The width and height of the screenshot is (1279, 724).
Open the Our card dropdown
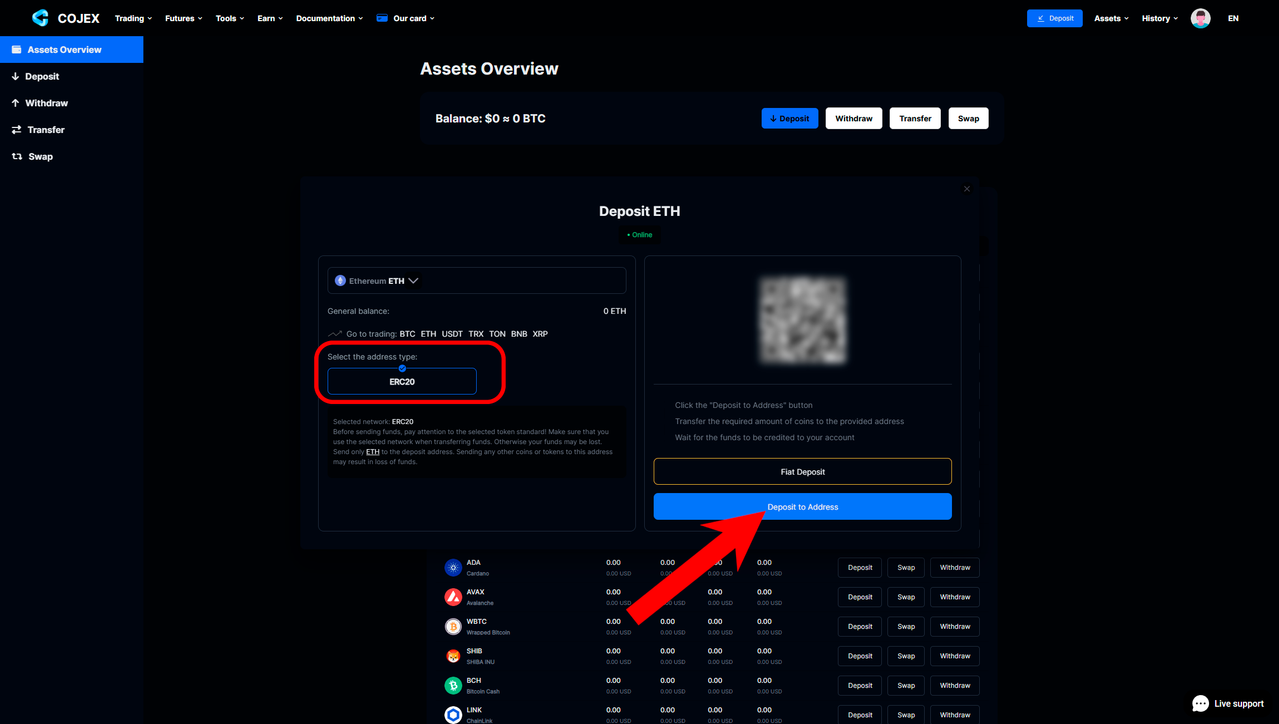click(x=413, y=18)
